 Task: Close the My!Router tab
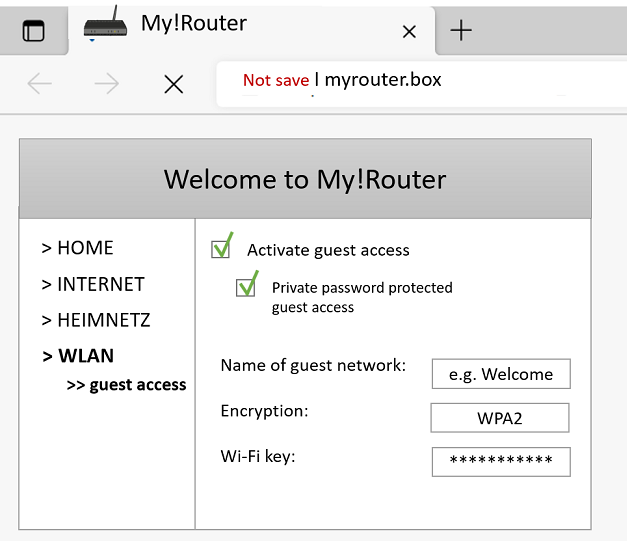click(408, 32)
